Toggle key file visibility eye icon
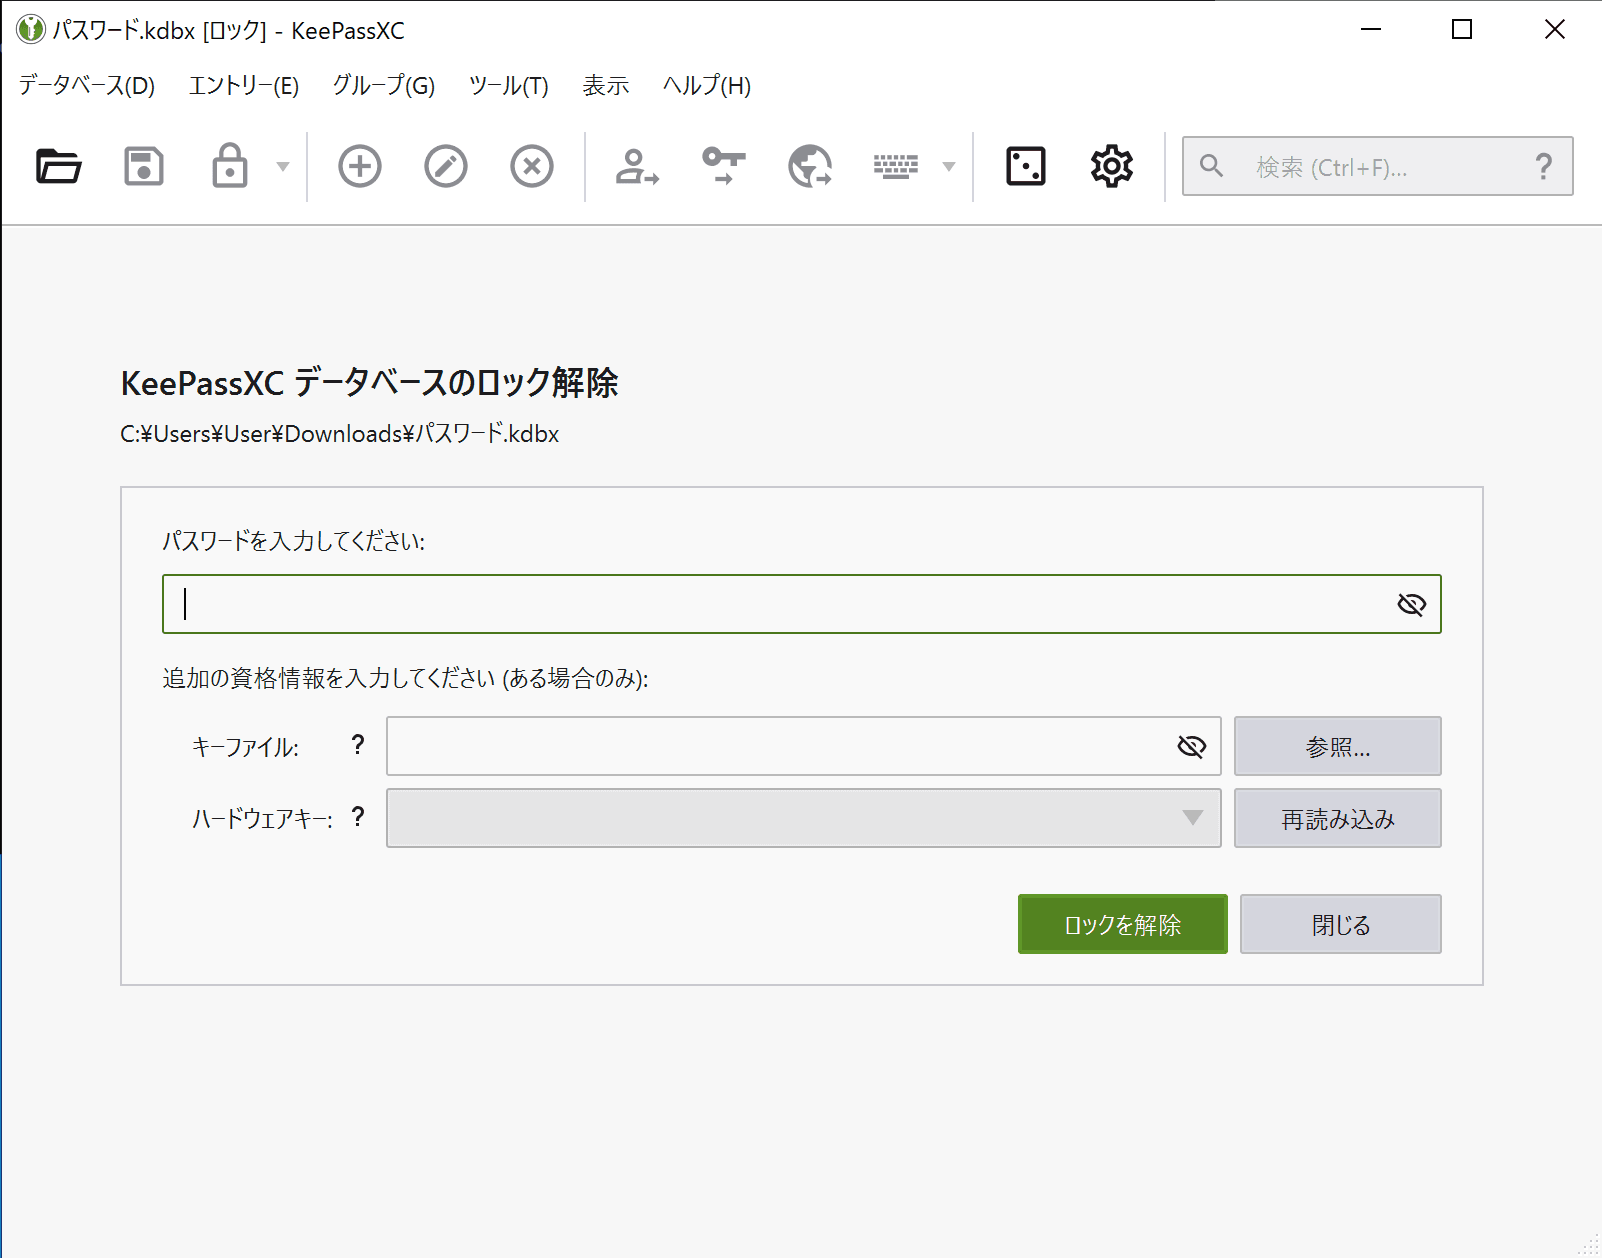This screenshot has width=1602, height=1258. [1191, 746]
